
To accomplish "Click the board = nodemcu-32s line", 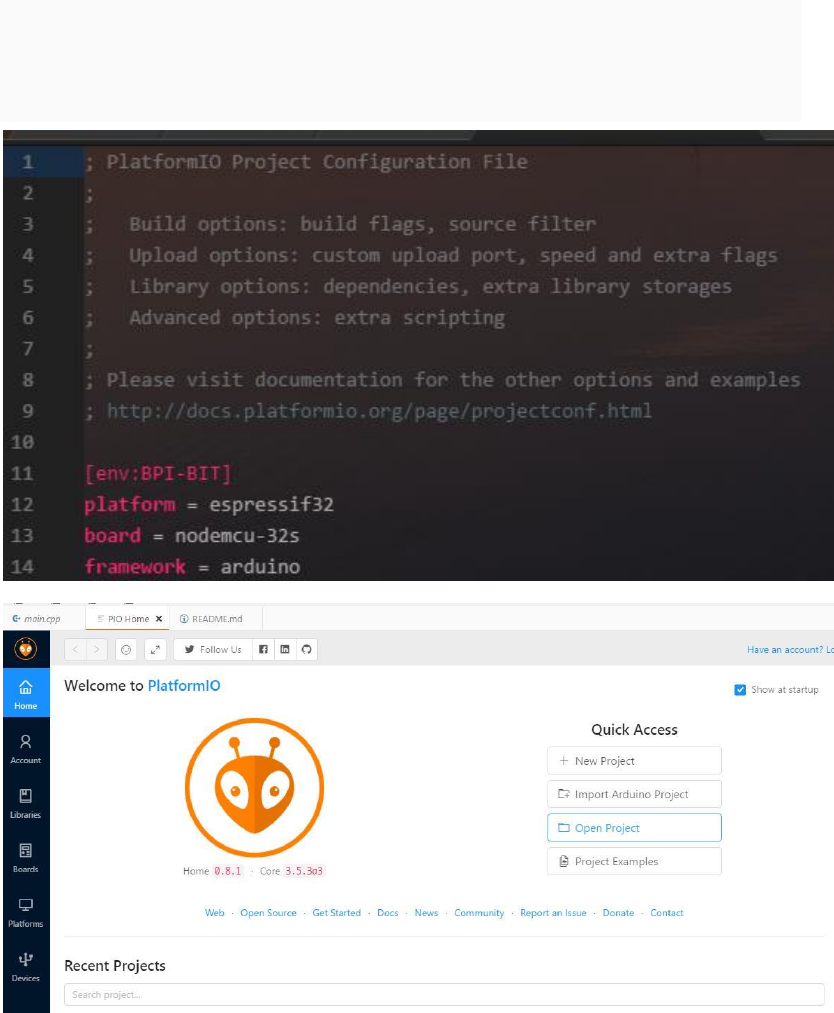I will tap(192, 536).
